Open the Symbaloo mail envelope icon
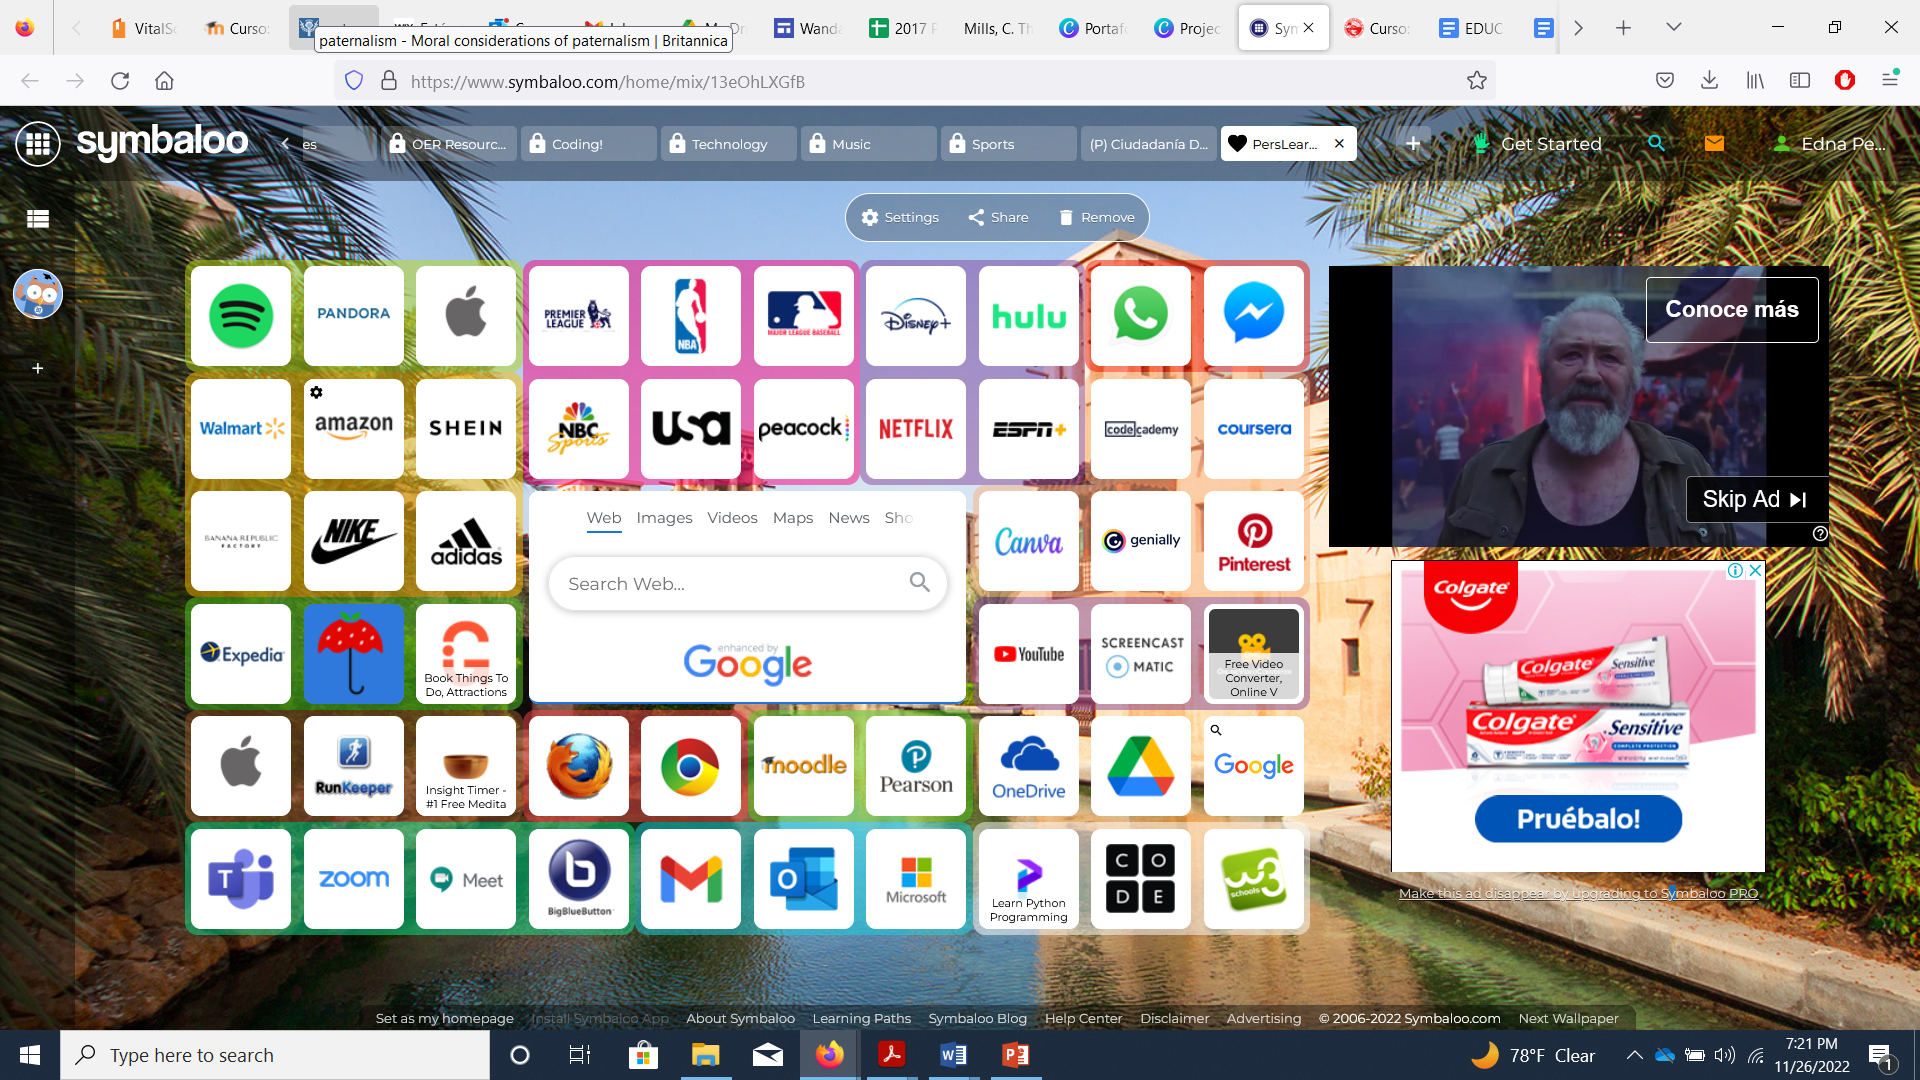This screenshot has width=1920, height=1080. (1714, 143)
